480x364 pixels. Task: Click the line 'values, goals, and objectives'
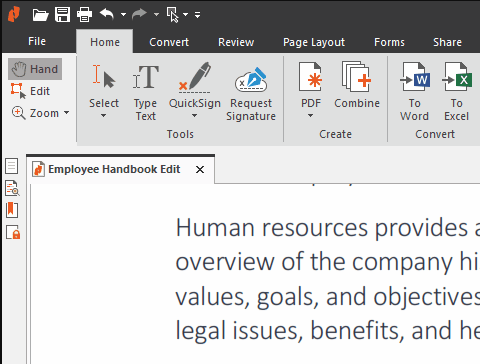coord(327,297)
